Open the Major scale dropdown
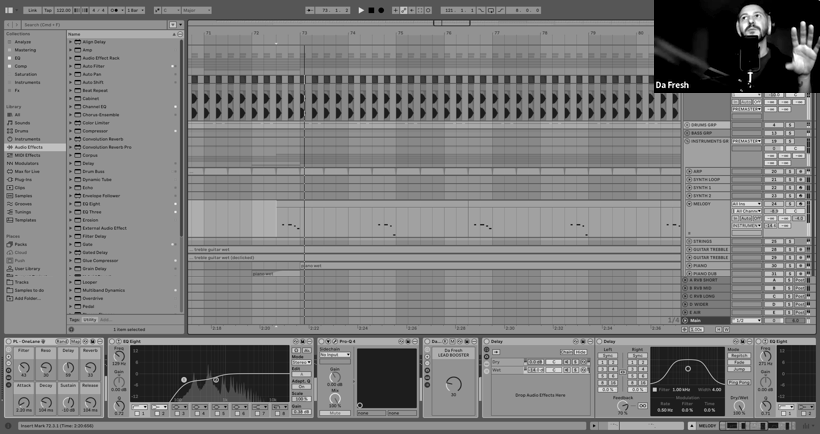 tap(195, 11)
